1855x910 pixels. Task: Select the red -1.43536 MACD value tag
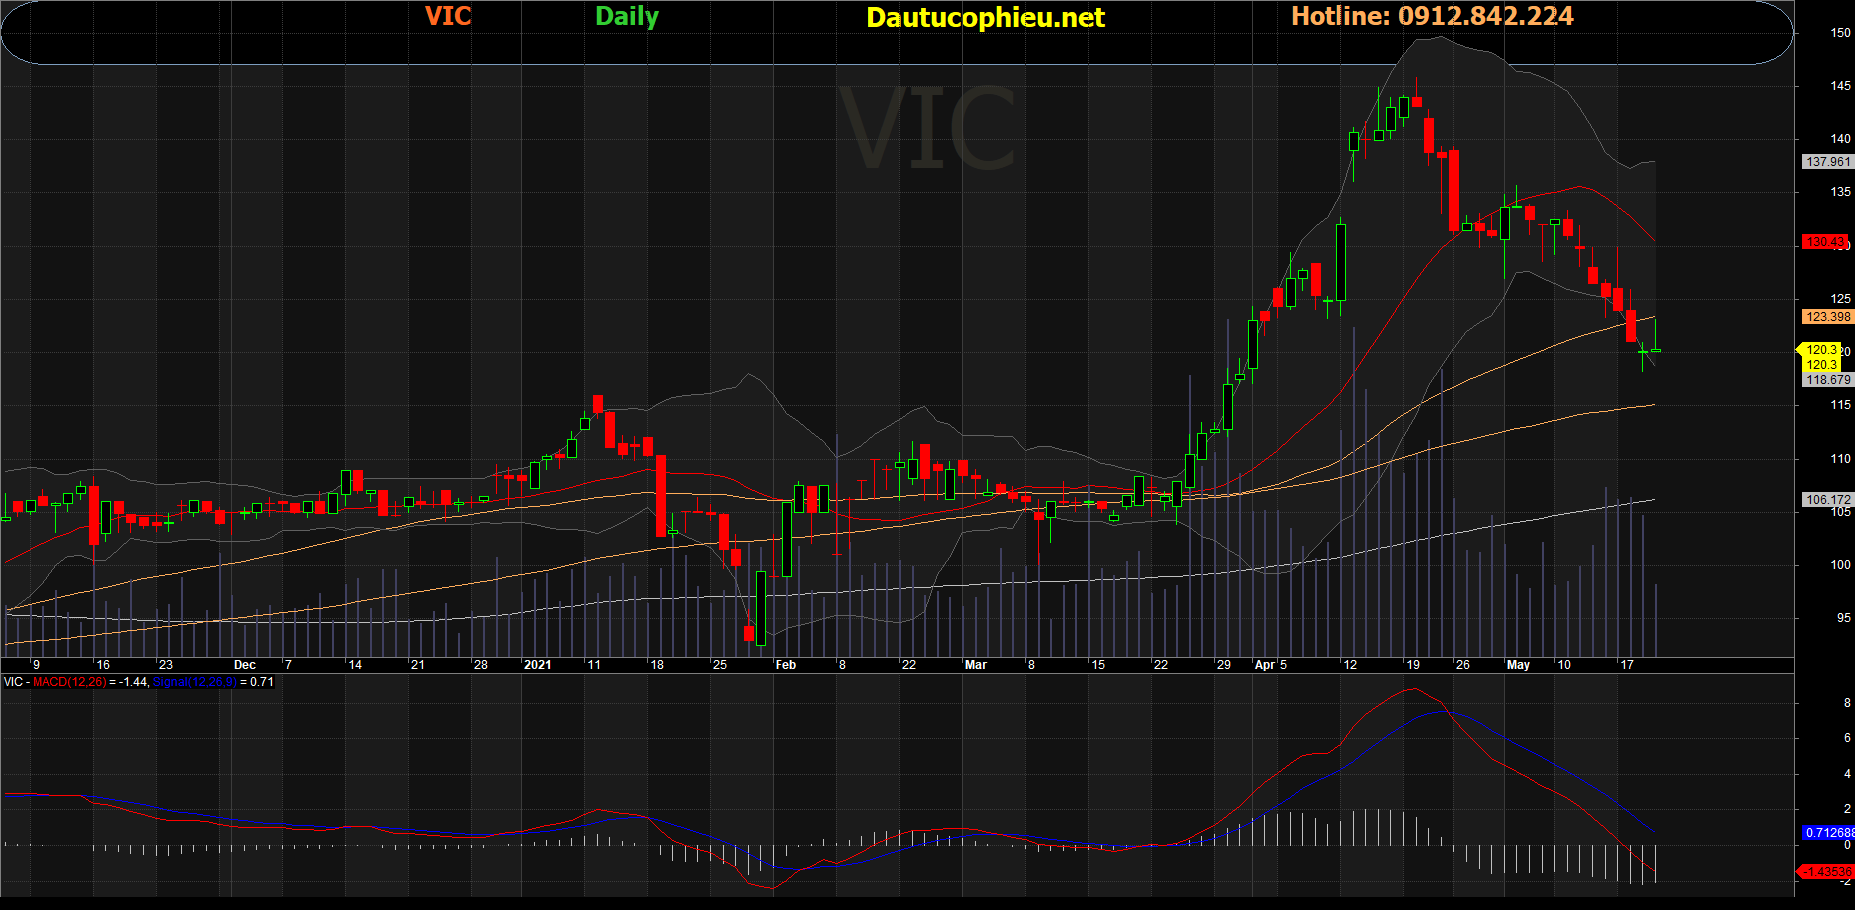click(1826, 872)
